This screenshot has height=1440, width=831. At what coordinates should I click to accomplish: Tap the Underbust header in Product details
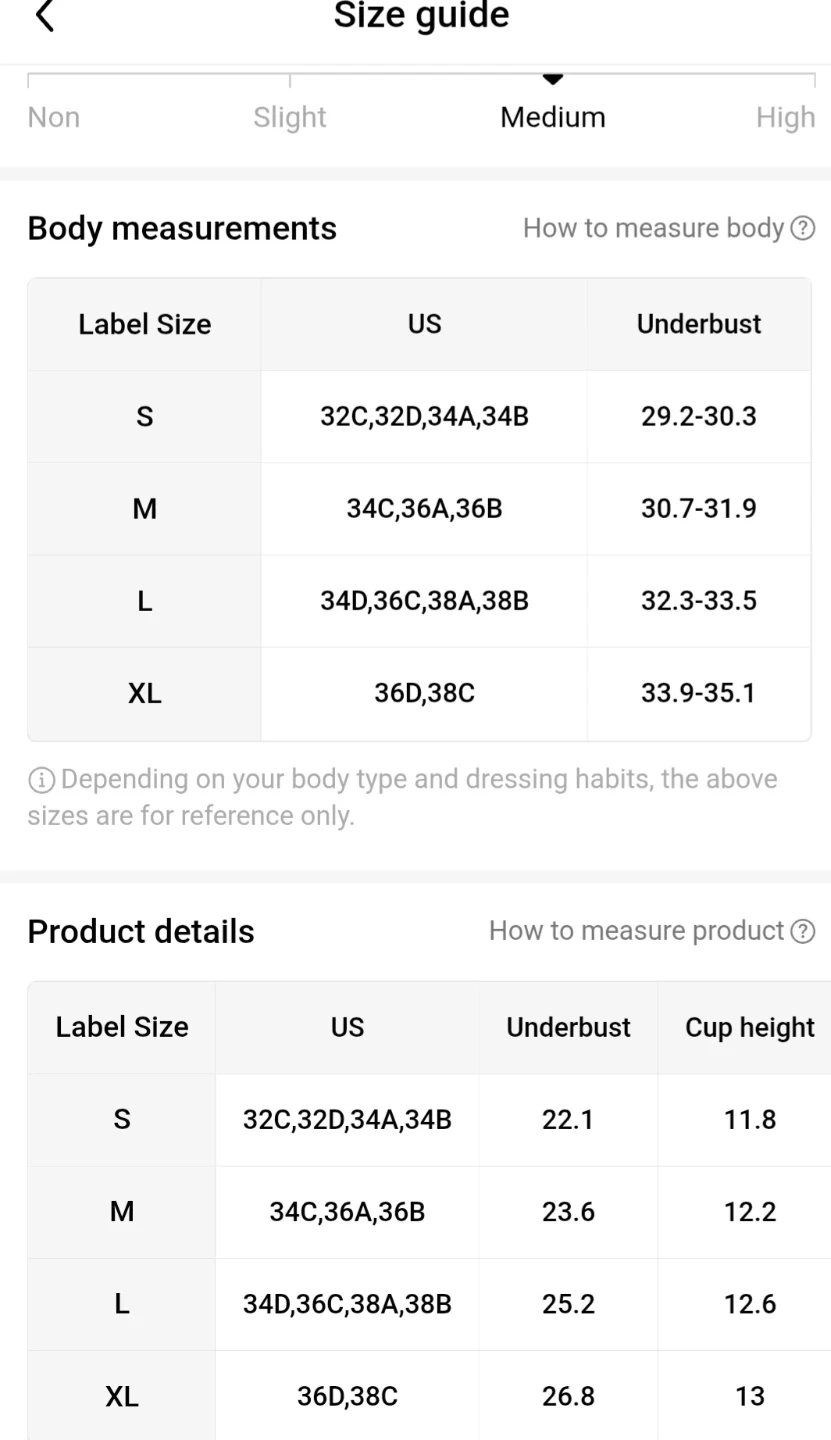click(568, 1027)
